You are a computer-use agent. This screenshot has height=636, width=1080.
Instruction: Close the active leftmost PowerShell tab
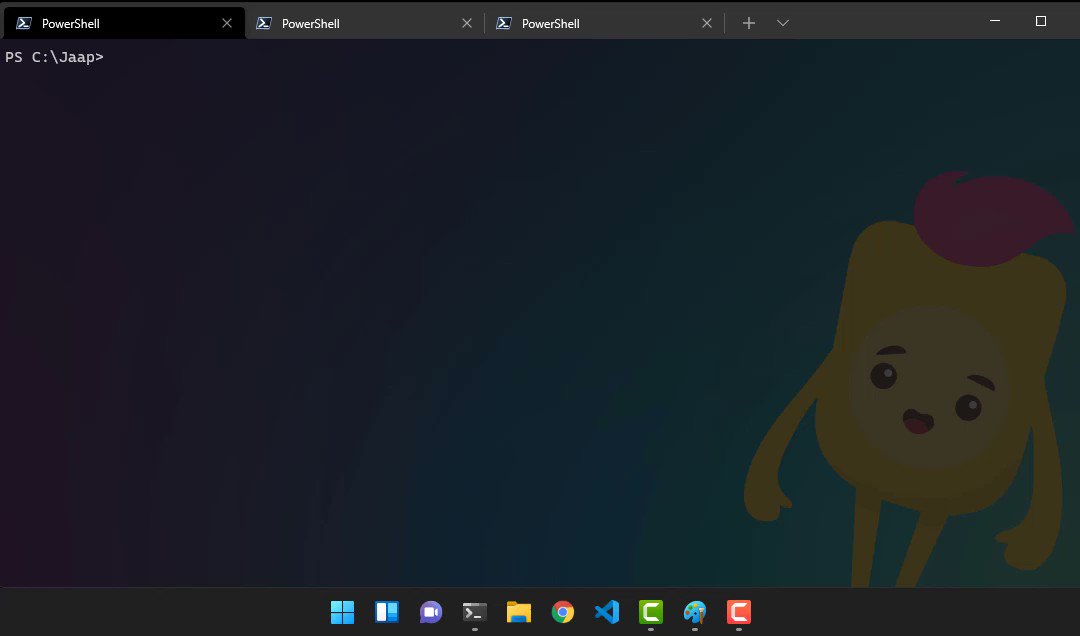(227, 23)
